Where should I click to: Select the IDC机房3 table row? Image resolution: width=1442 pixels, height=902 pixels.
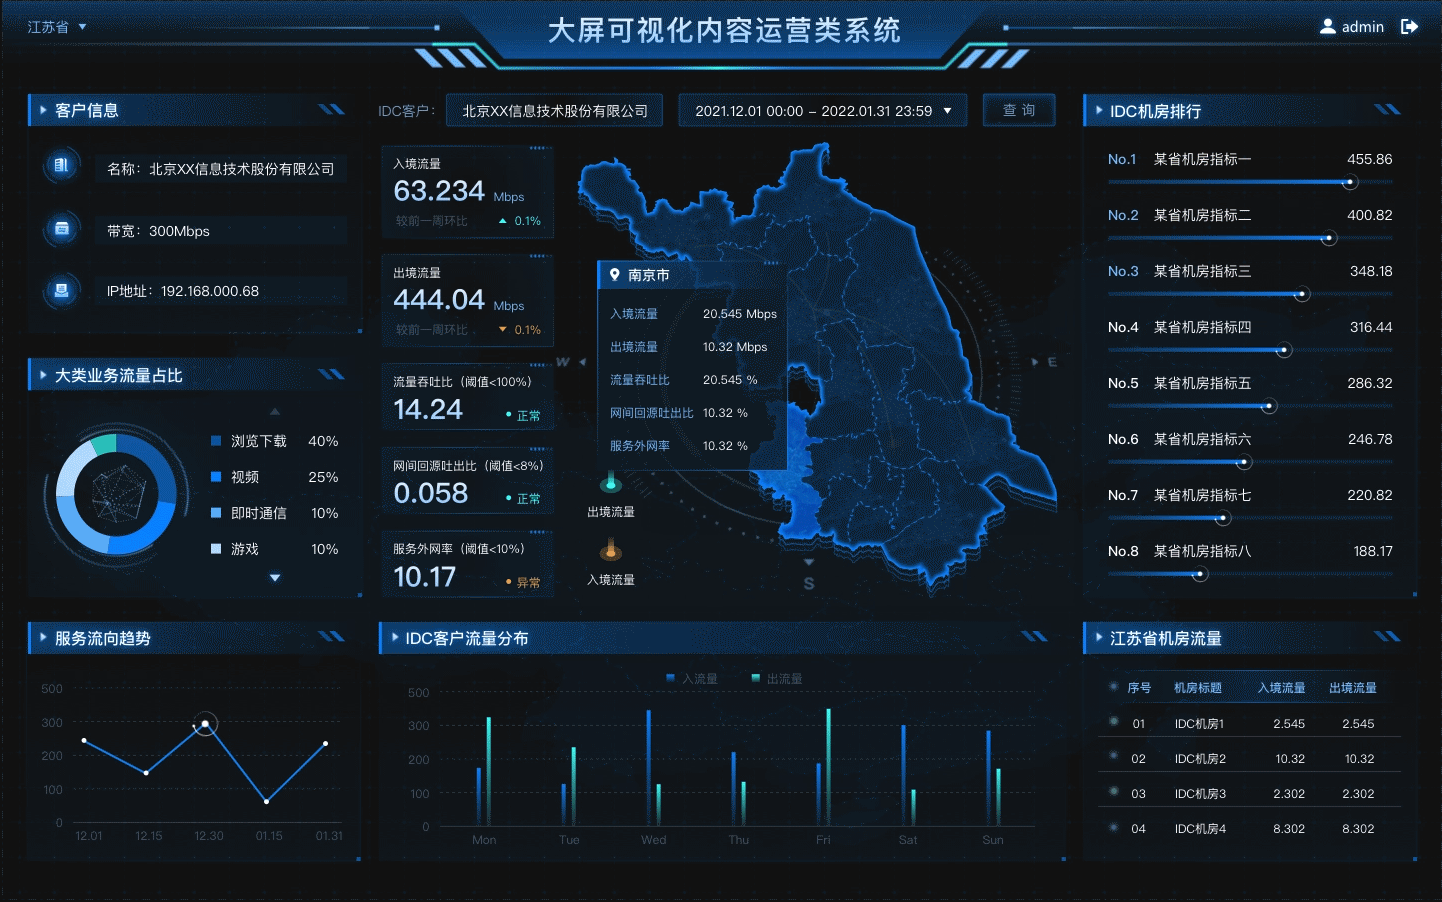click(1250, 793)
